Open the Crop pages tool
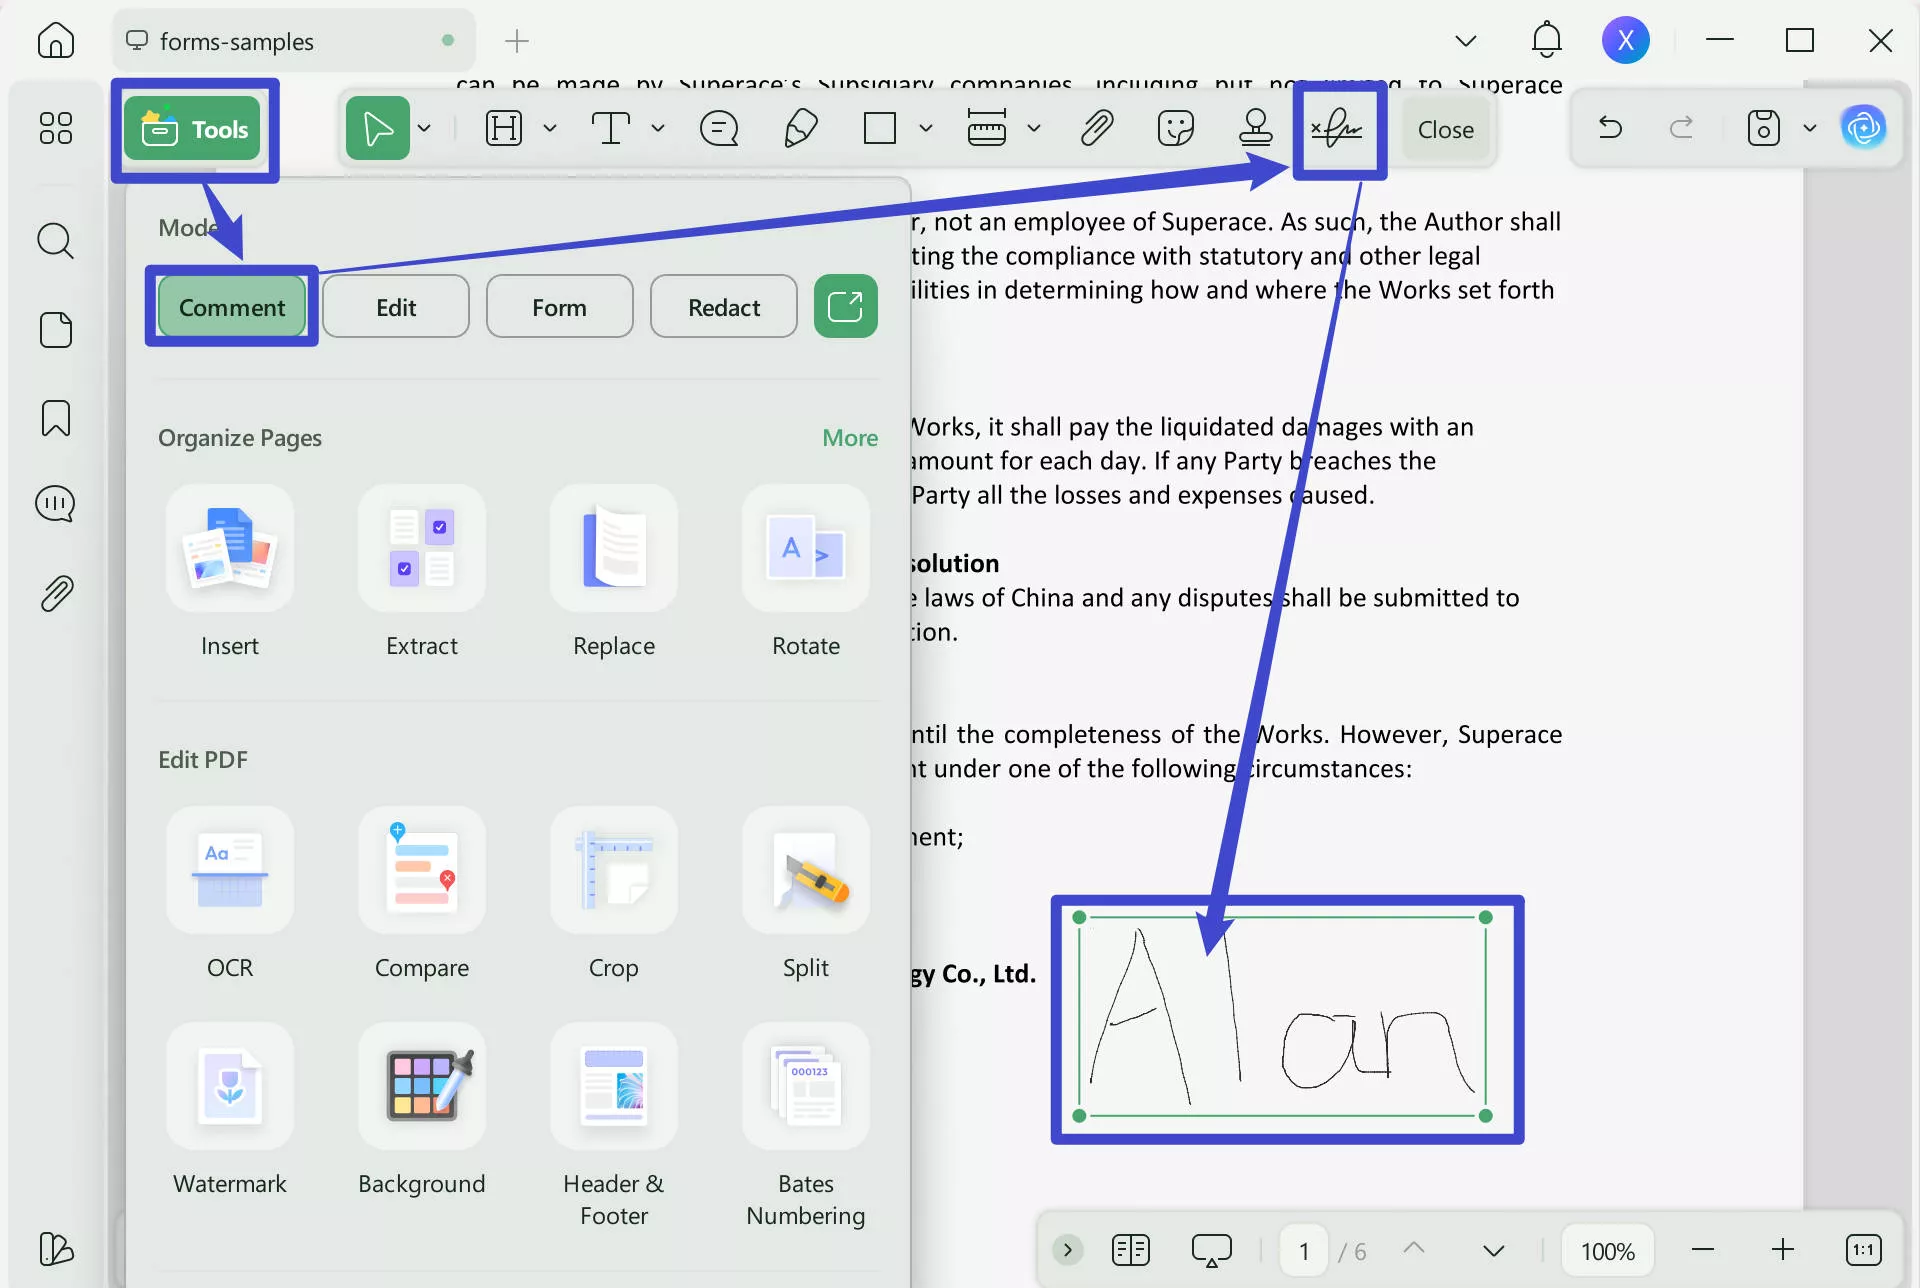The image size is (1920, 1288). click(x=613, y=871)
